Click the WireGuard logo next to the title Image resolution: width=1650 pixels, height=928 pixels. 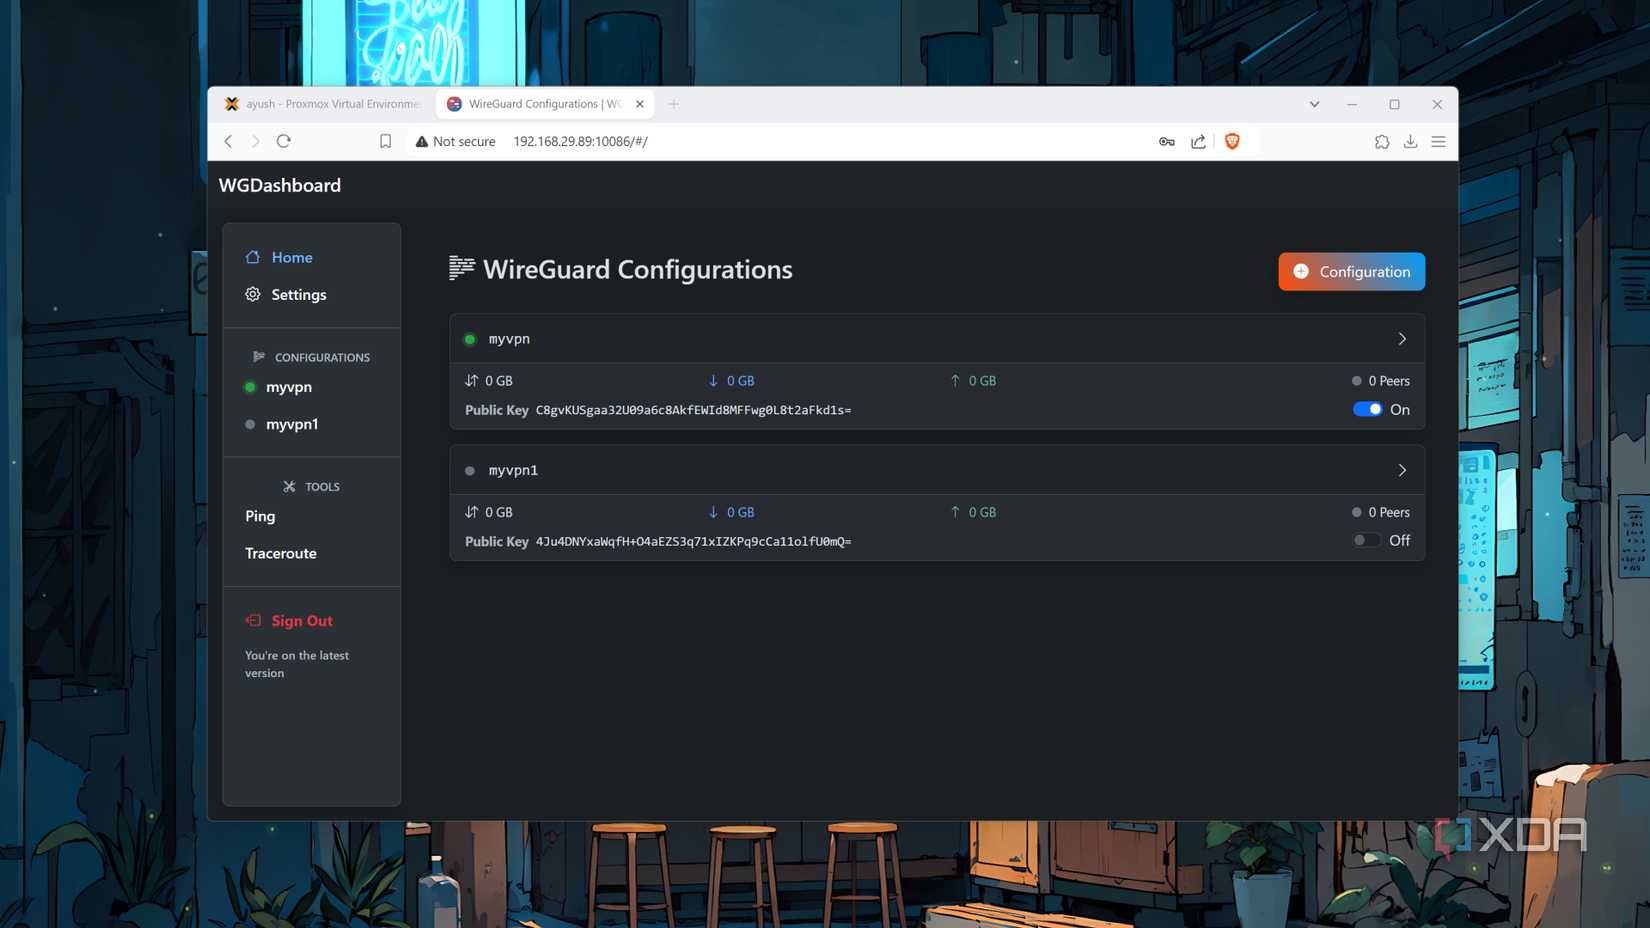point(461,268)
